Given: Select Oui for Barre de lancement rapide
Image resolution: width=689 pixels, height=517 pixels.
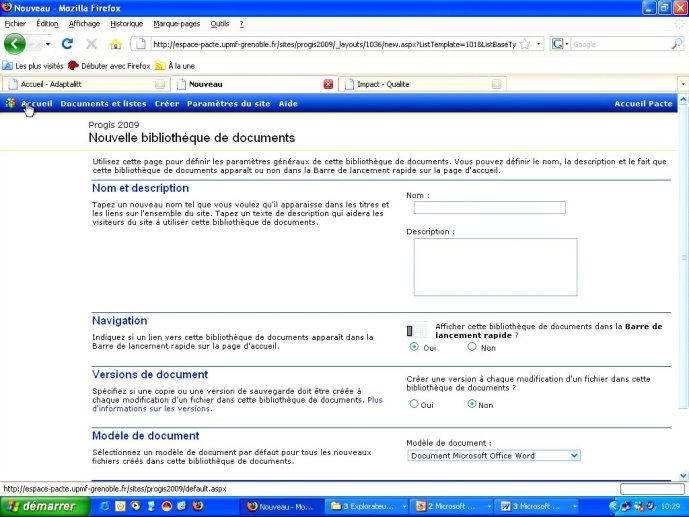Looking at the screenshot, I should (x=414, y=347).
